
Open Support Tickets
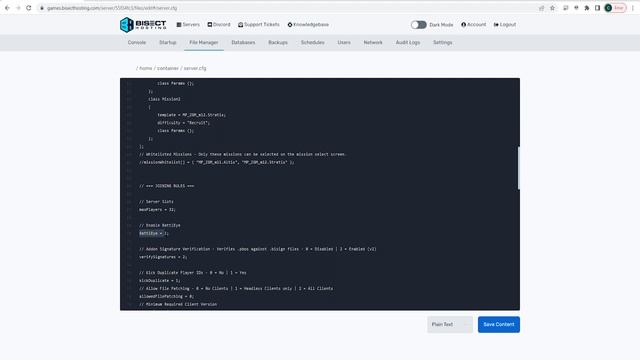259,24
